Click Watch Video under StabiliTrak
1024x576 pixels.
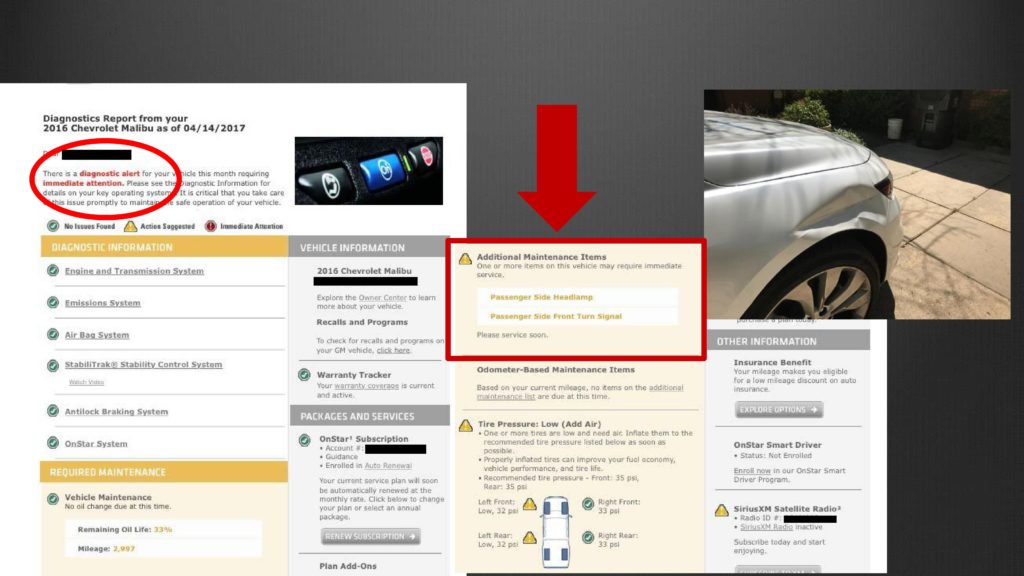[86, 382]
